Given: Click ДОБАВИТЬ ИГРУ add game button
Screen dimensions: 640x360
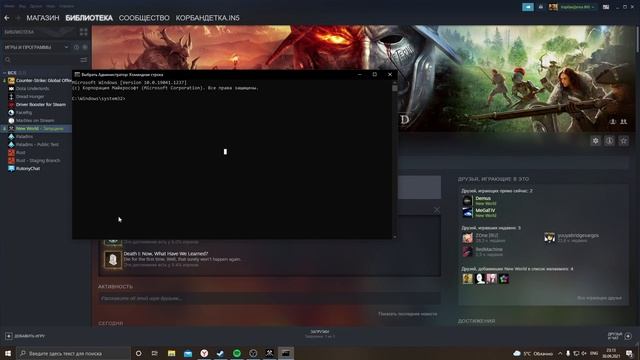Looking at the screenshot, I should (x=25, y=336).
